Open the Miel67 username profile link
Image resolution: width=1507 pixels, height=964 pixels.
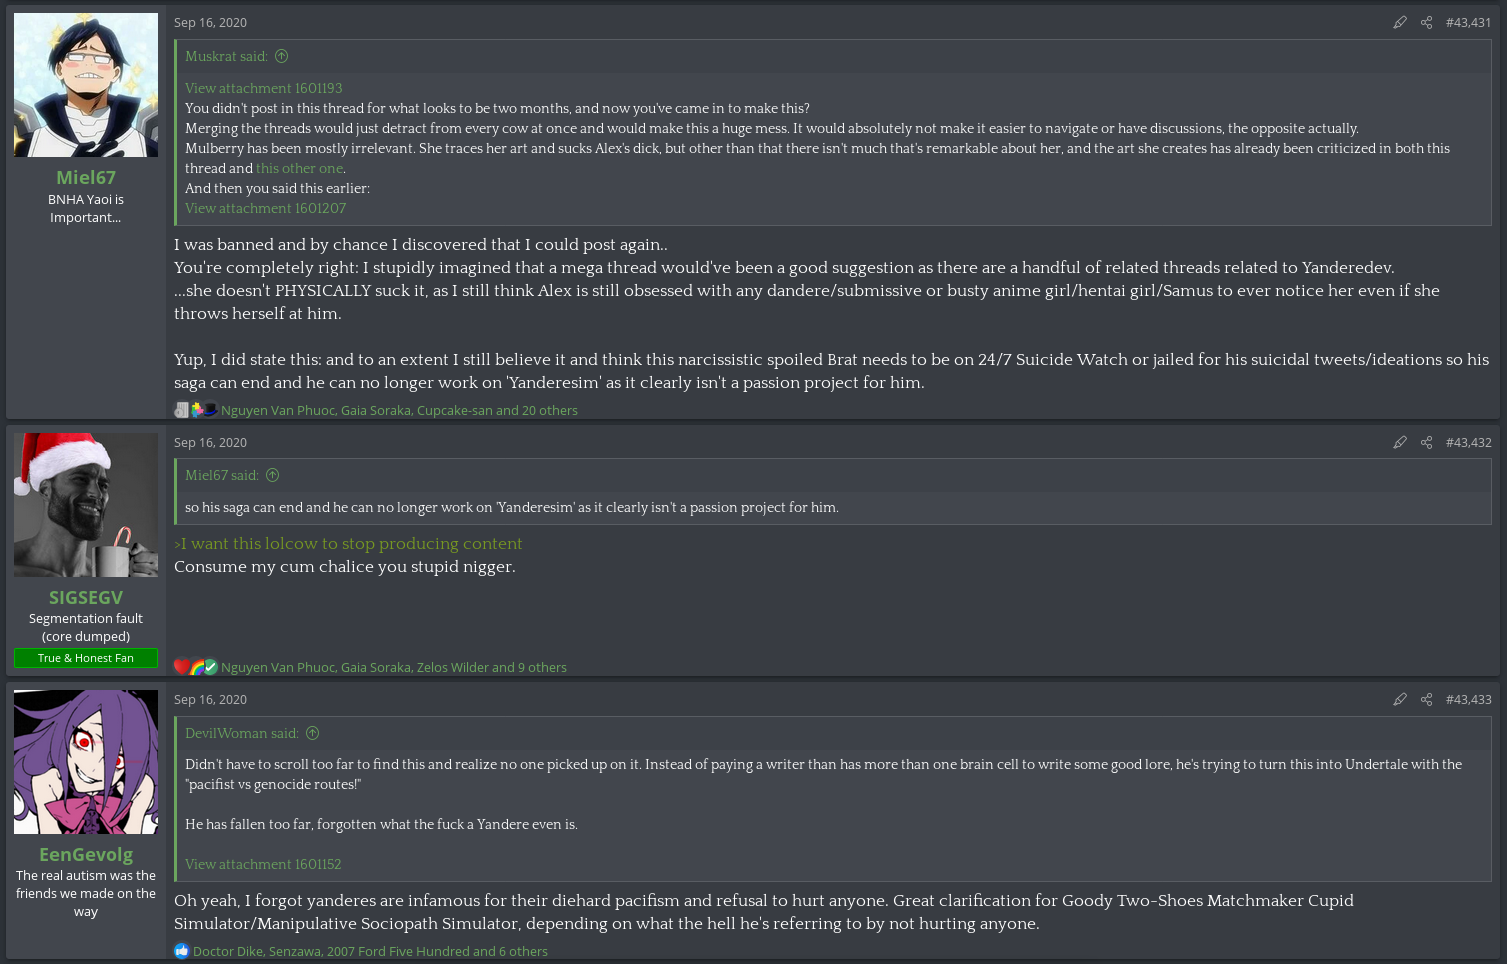86,177
